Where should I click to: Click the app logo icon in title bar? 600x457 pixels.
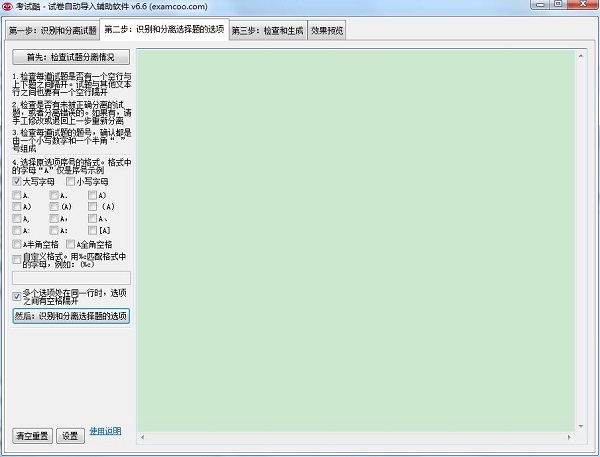(x=8, y=7)
